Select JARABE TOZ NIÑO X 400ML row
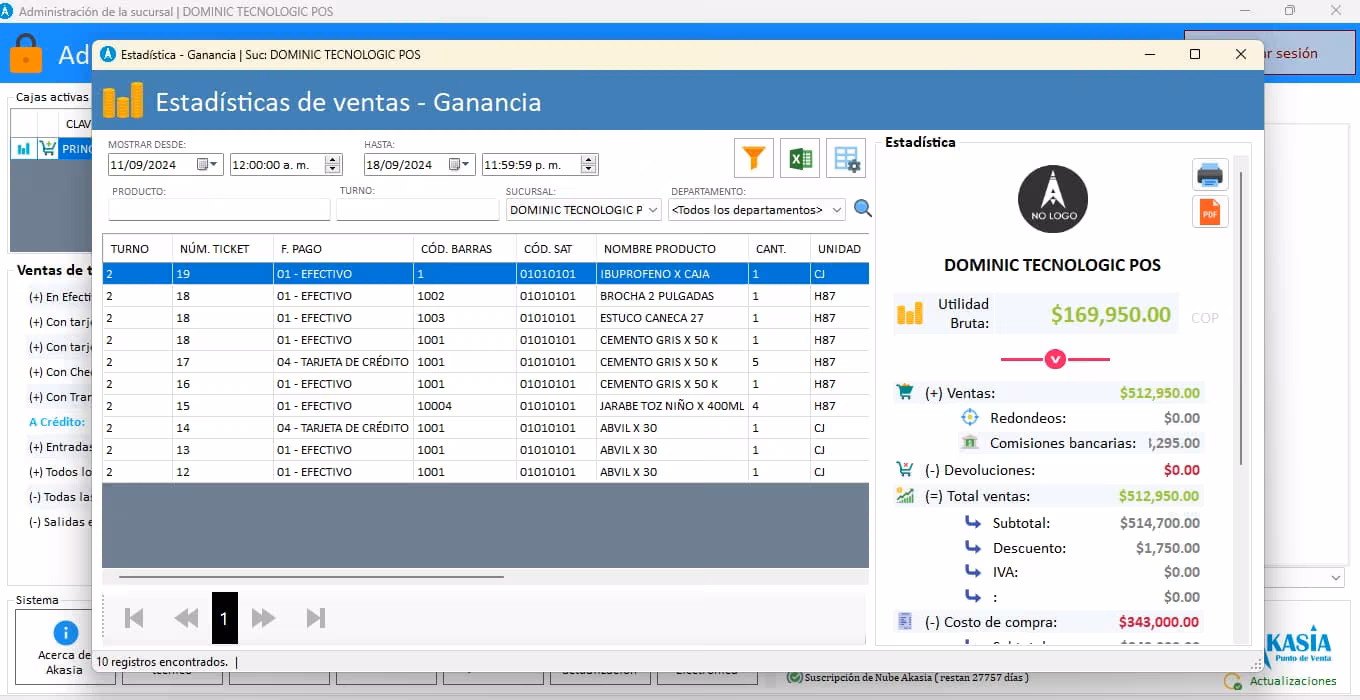 (x=486, y=406)
